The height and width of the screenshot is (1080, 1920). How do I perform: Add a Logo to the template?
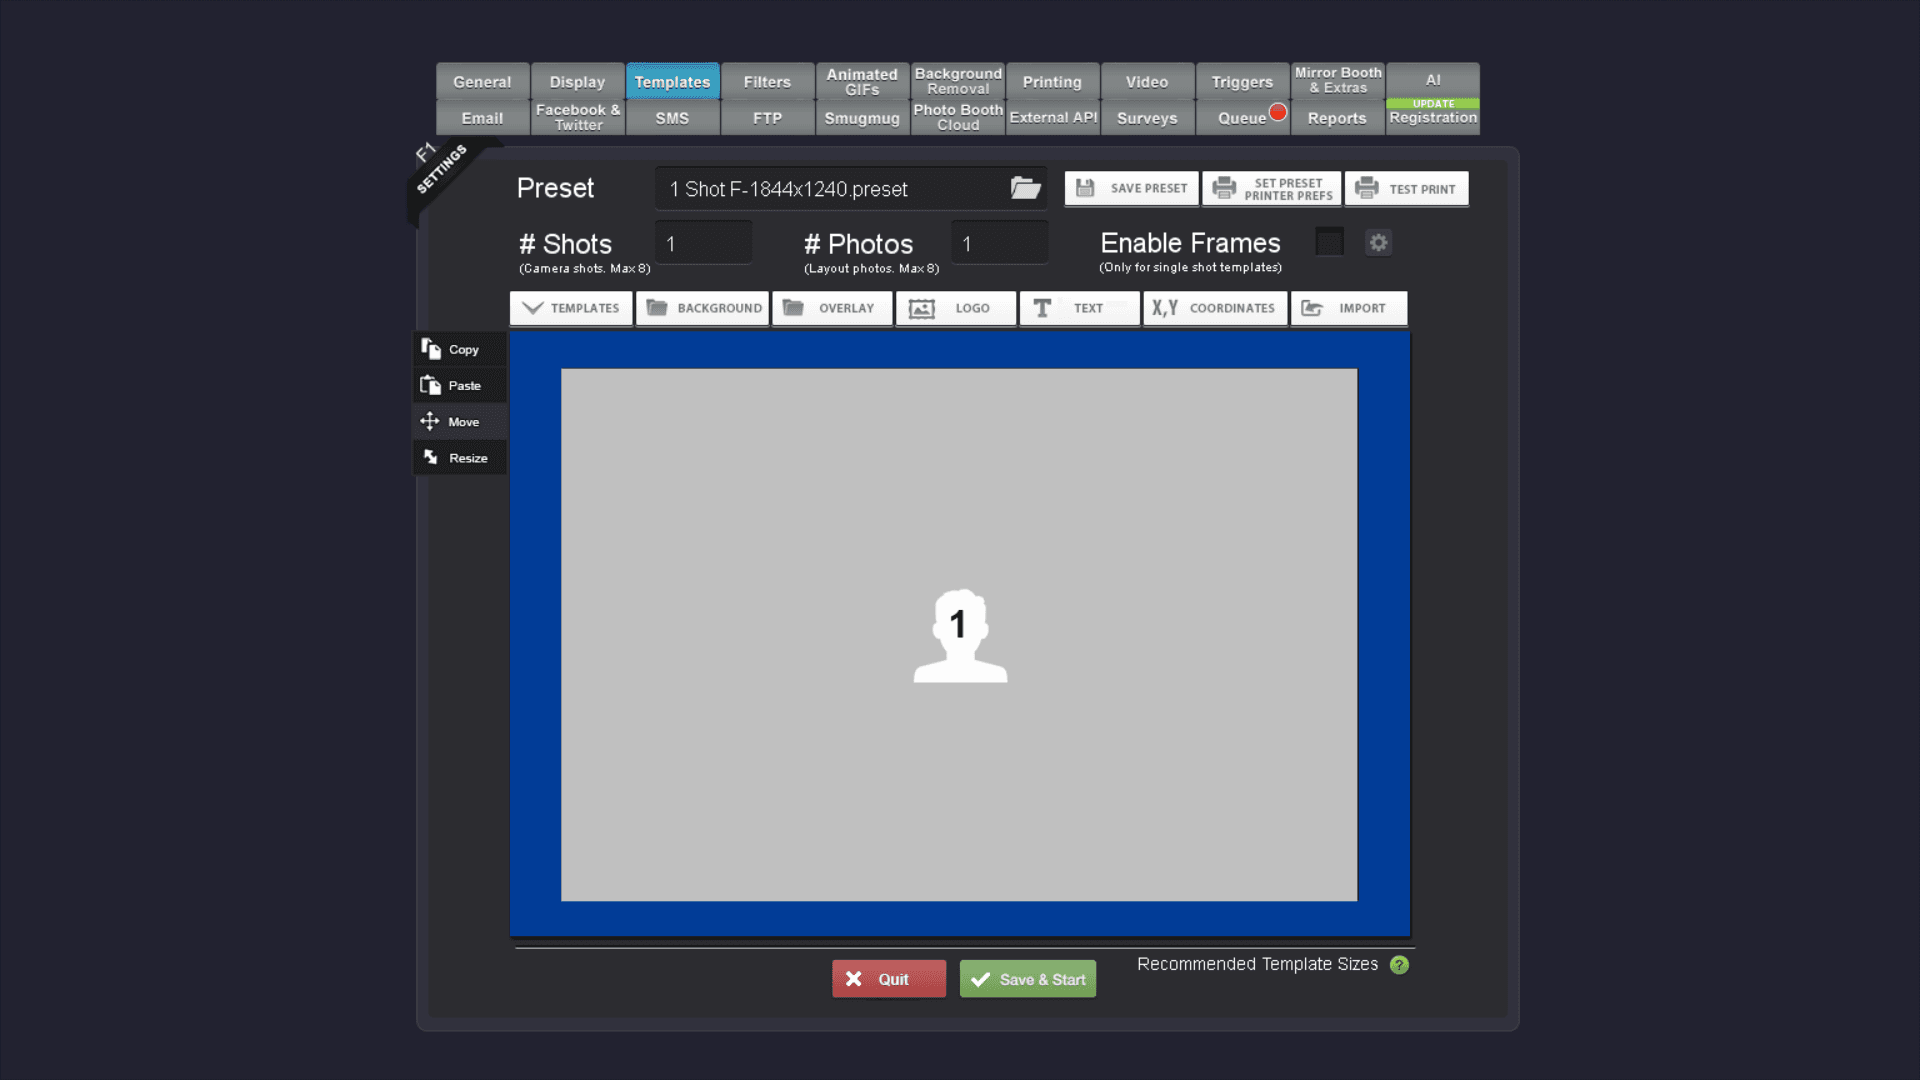tap(955, 308)
